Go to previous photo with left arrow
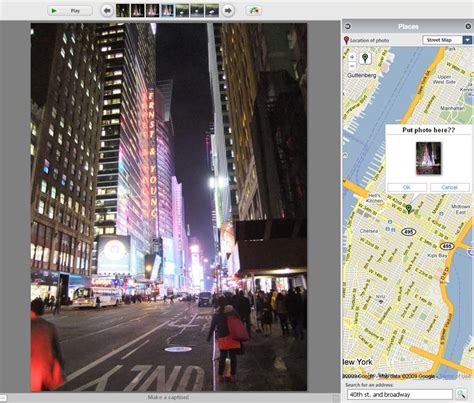 107,11
